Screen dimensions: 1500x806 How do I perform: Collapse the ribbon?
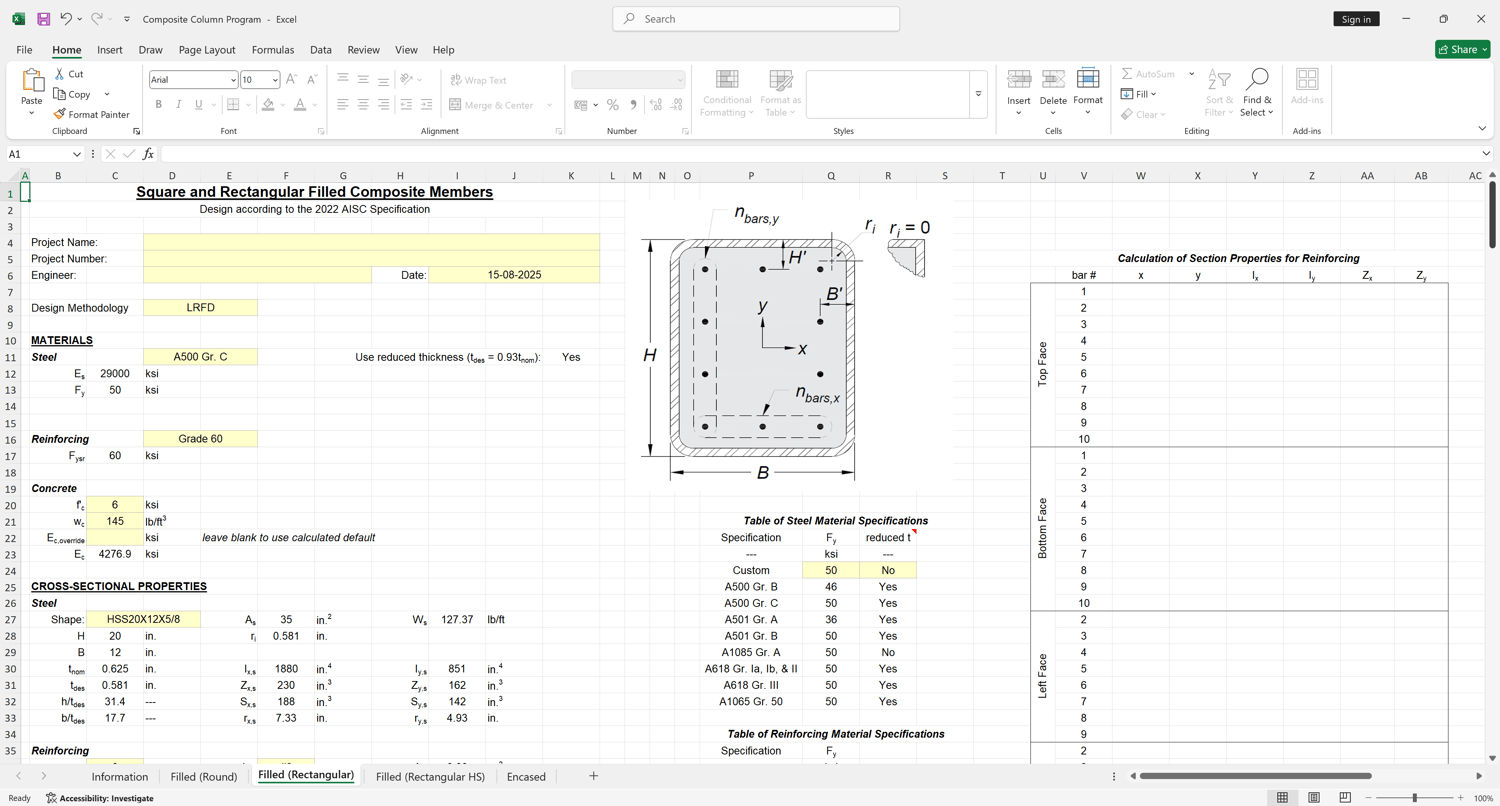[1483, 129]
